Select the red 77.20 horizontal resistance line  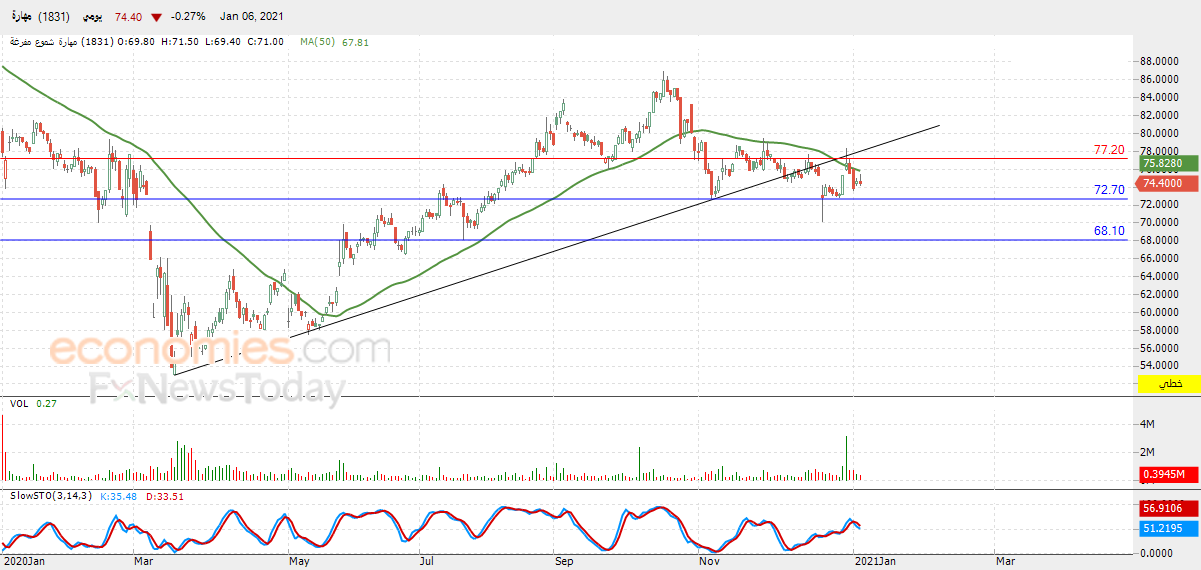click(565, 158)
